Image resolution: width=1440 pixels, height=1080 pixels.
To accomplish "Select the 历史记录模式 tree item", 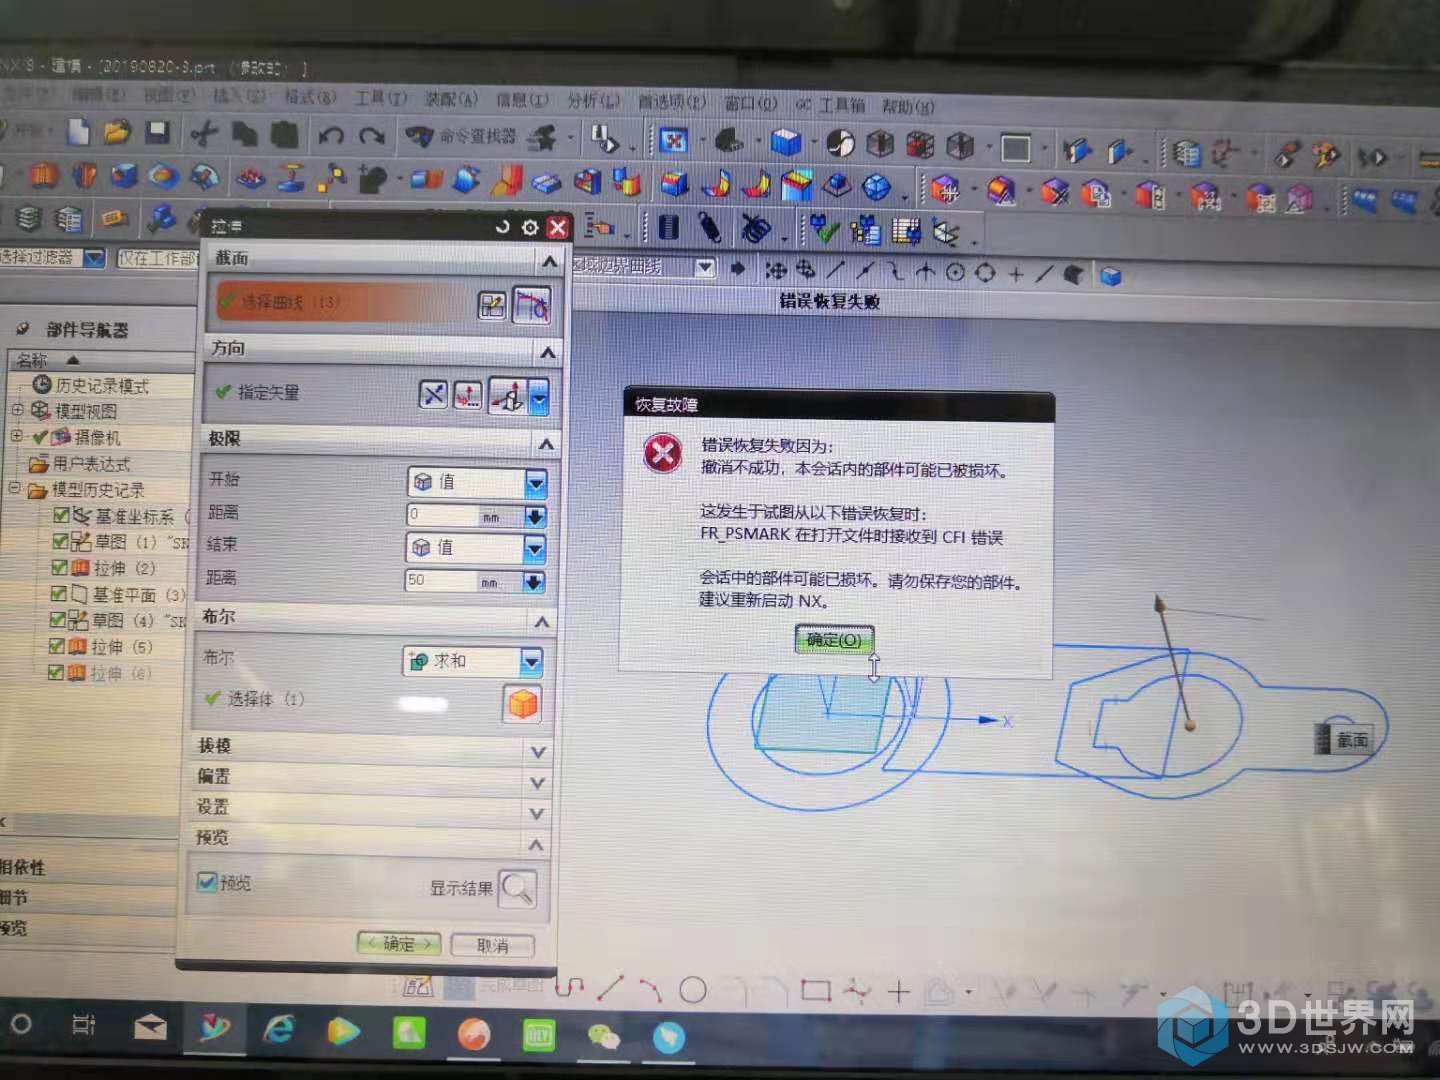I will pyautogui.click(x=92, y=385).
